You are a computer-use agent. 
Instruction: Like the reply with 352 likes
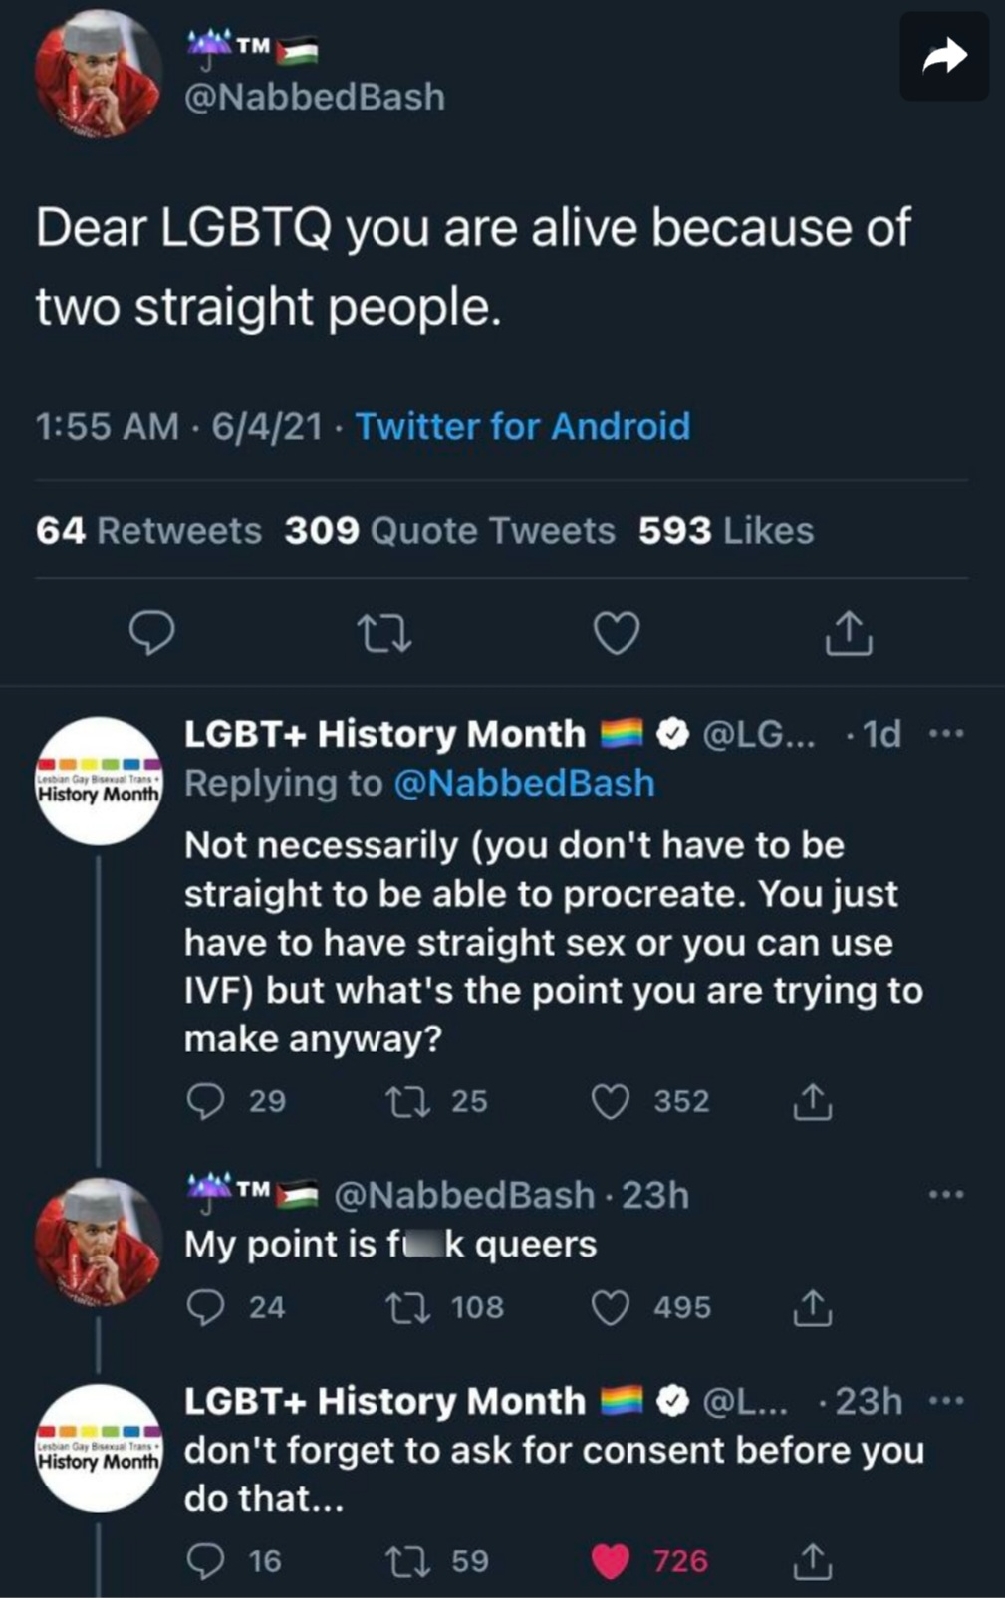click(x=611, y=1101)
